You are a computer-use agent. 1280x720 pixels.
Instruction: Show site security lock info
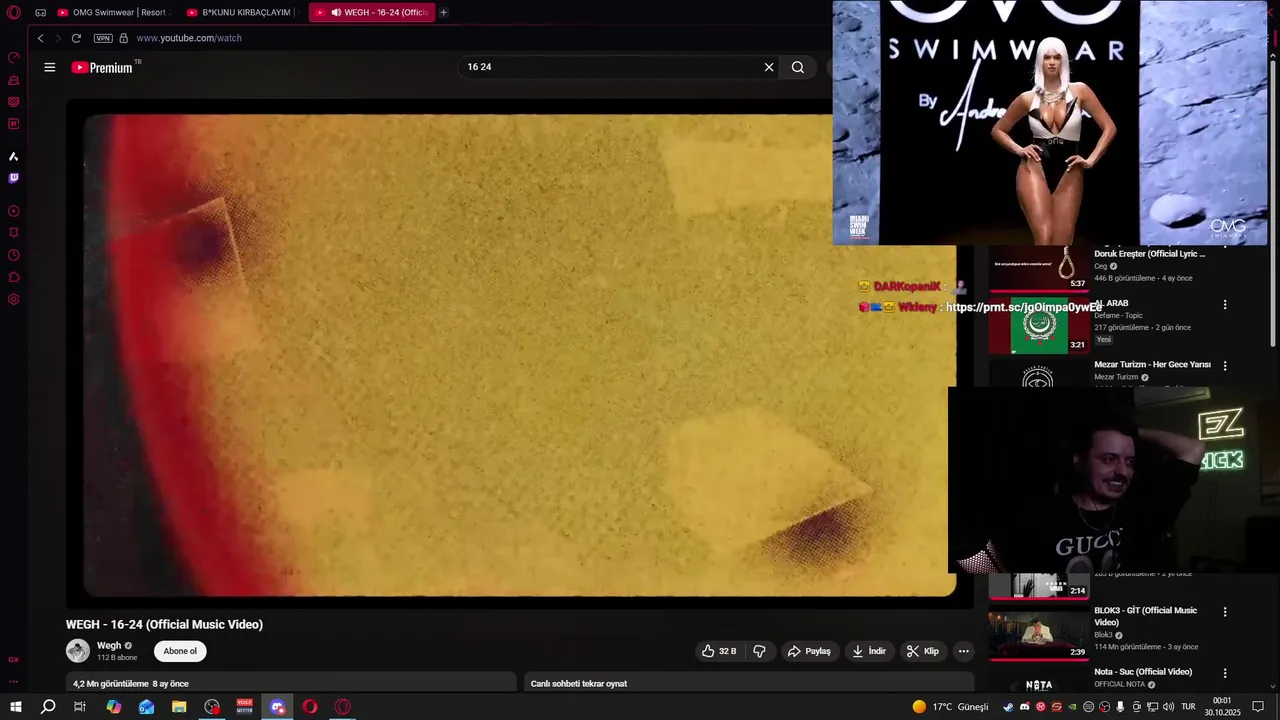point(124,38)
